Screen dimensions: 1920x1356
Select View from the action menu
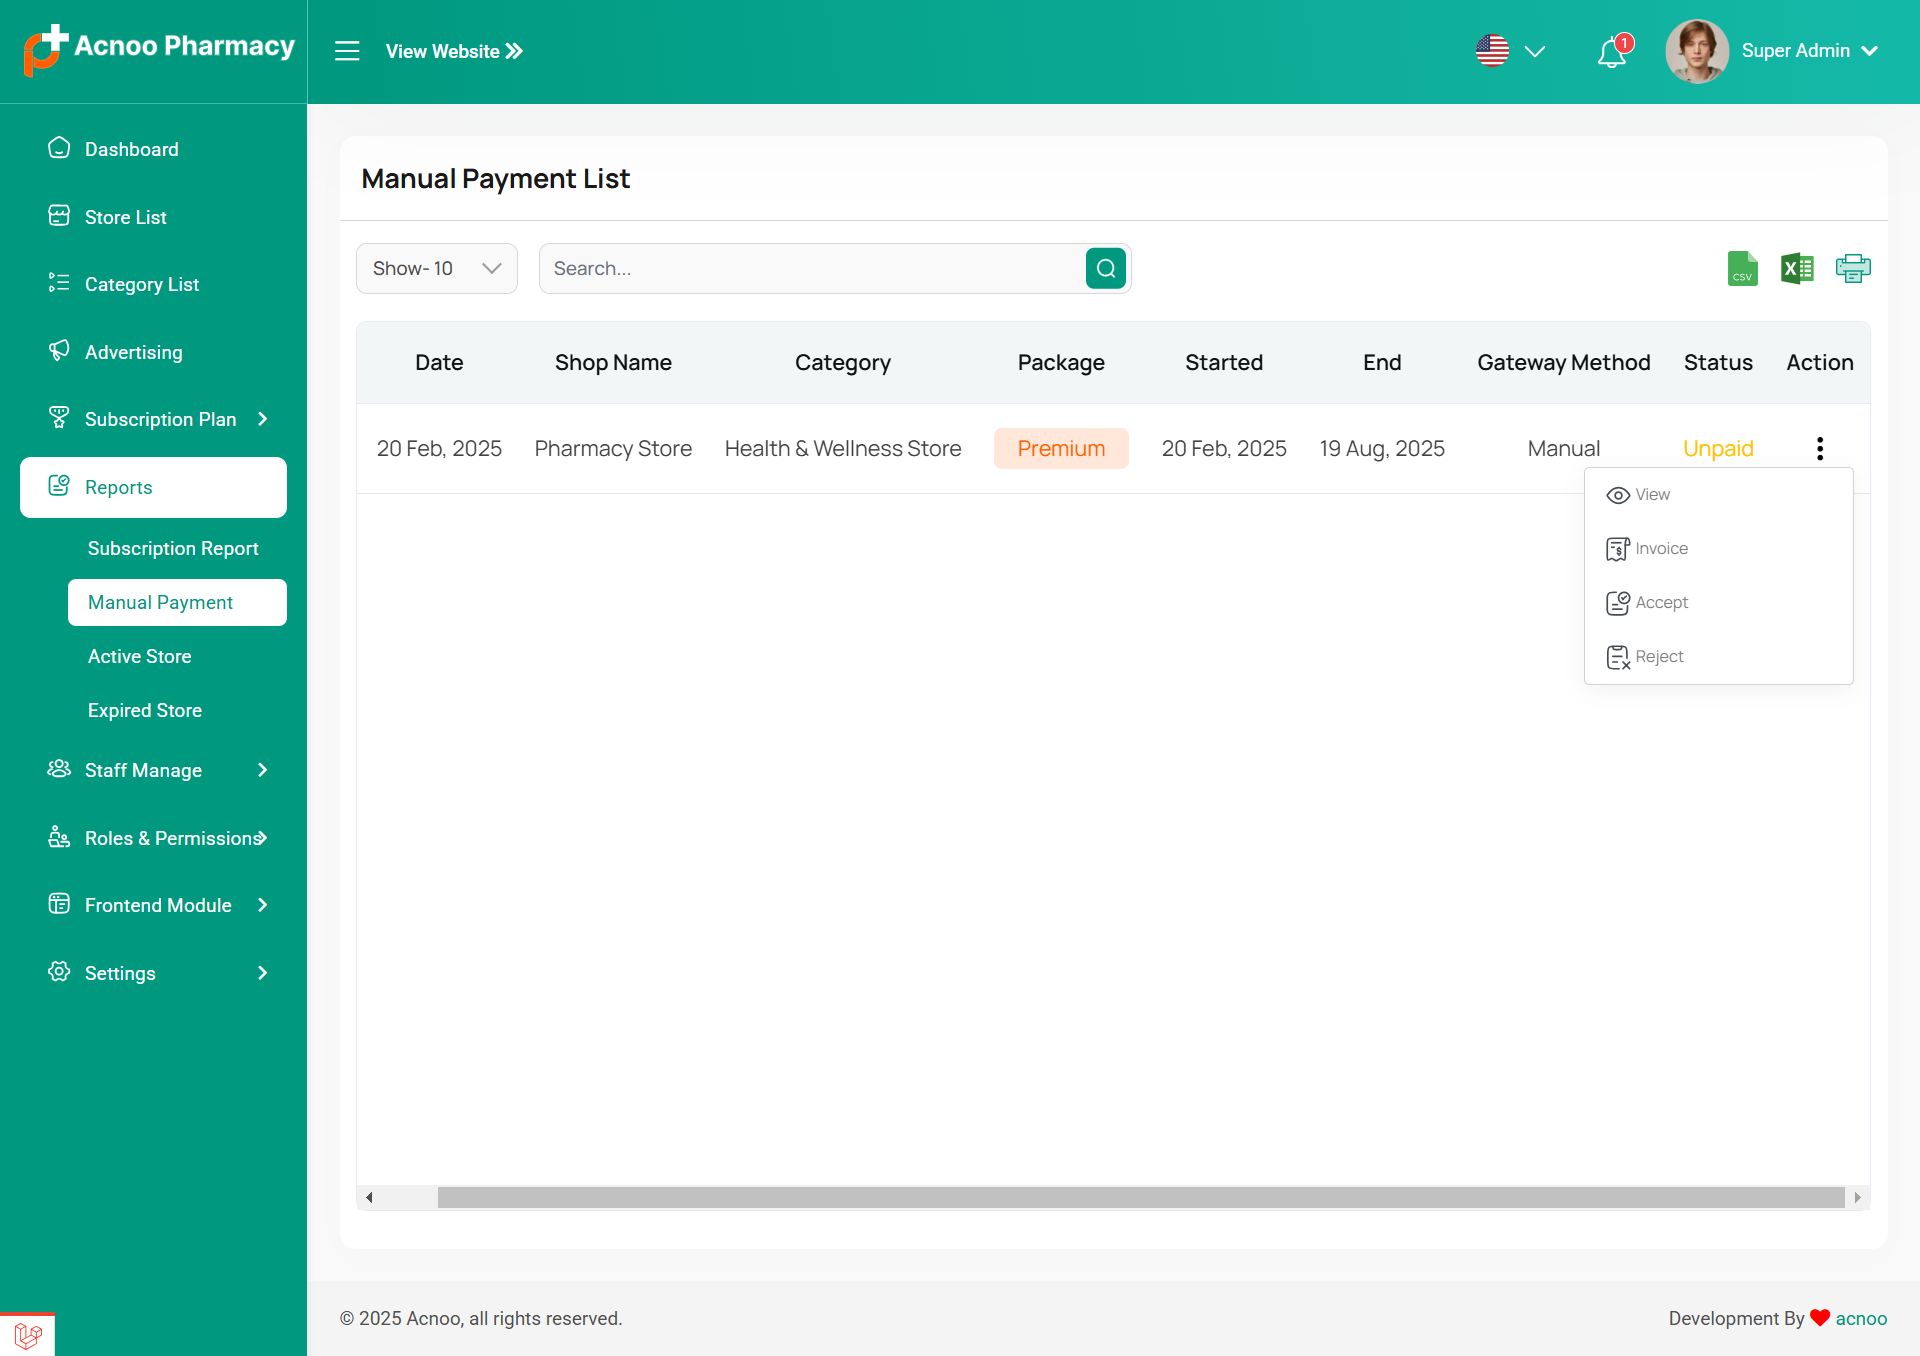pos(1652,495)
